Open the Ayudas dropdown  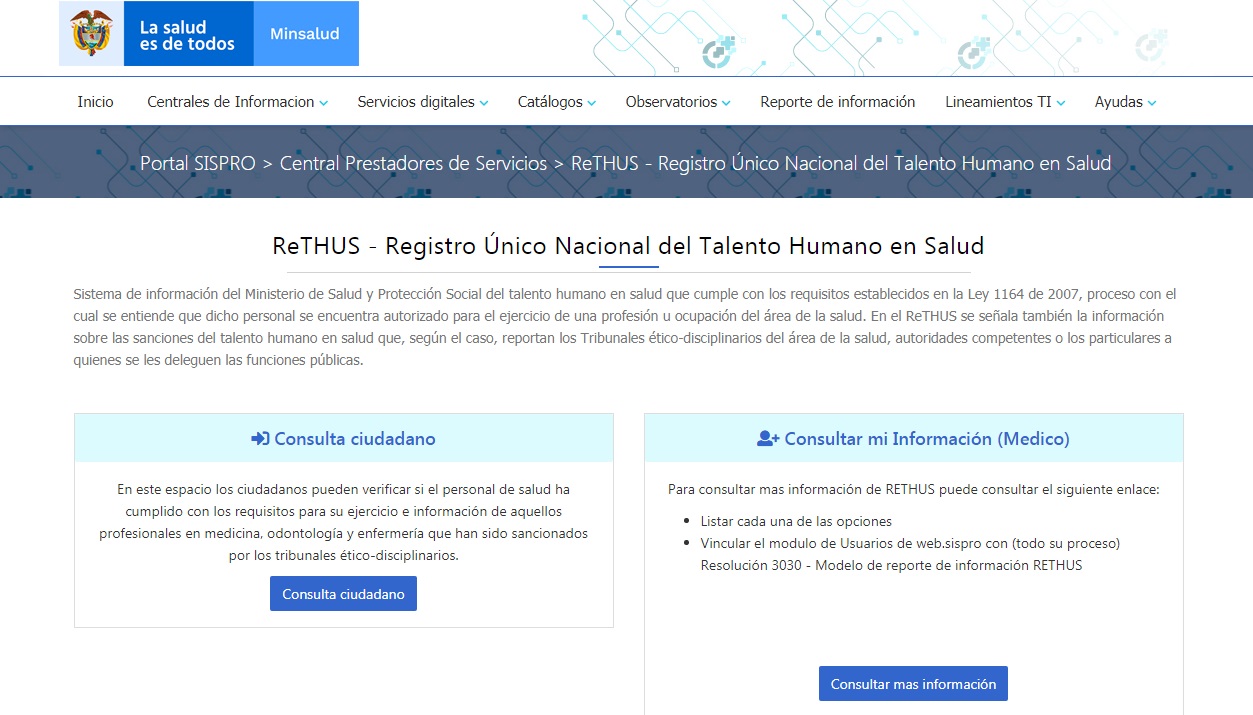(x=1124, y=101)
